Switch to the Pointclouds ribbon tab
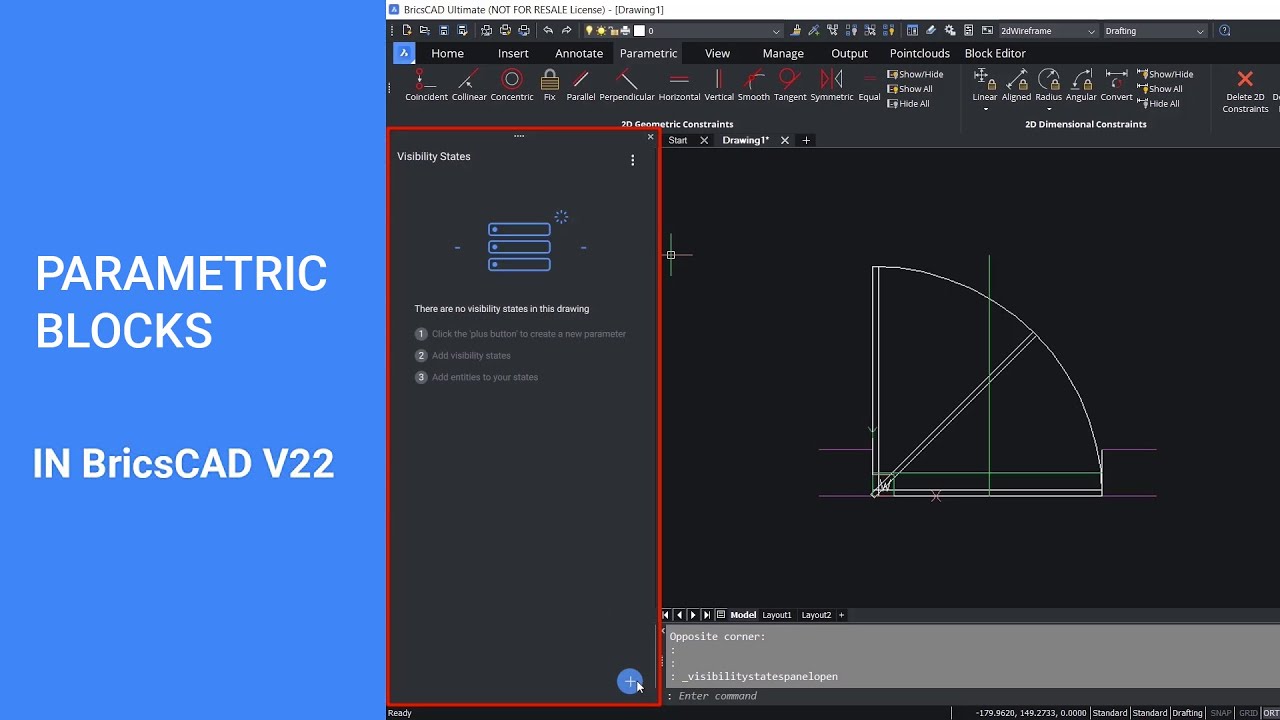 point(920,53)
